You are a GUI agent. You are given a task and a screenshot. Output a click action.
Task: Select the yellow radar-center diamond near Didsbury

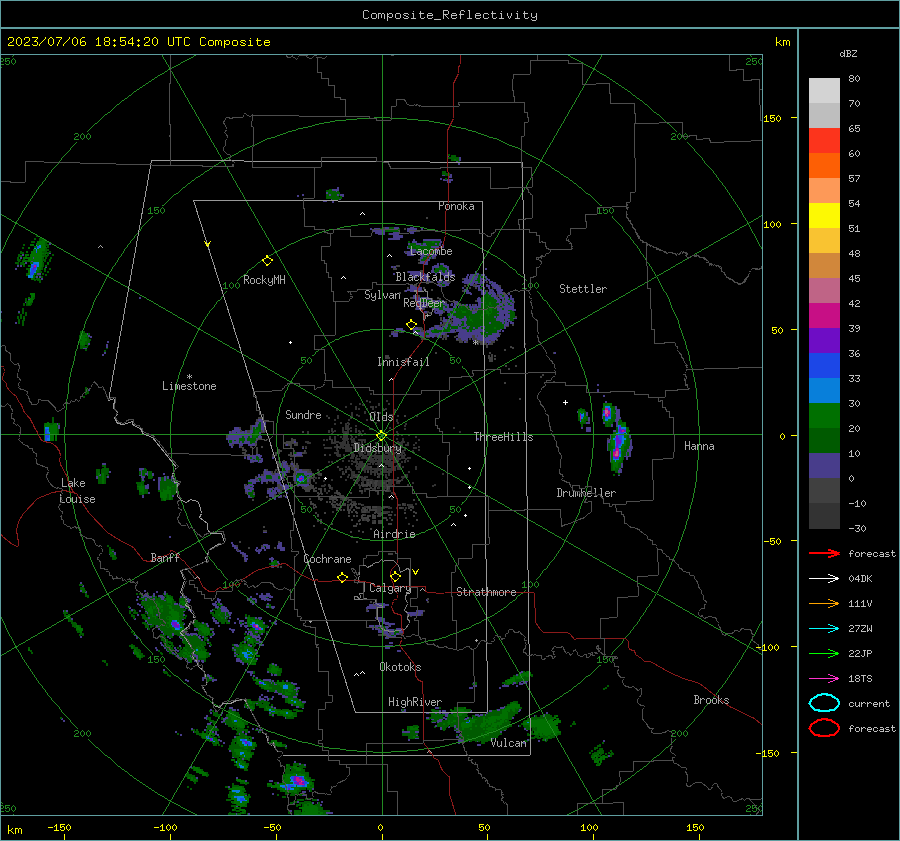(381, 436)
